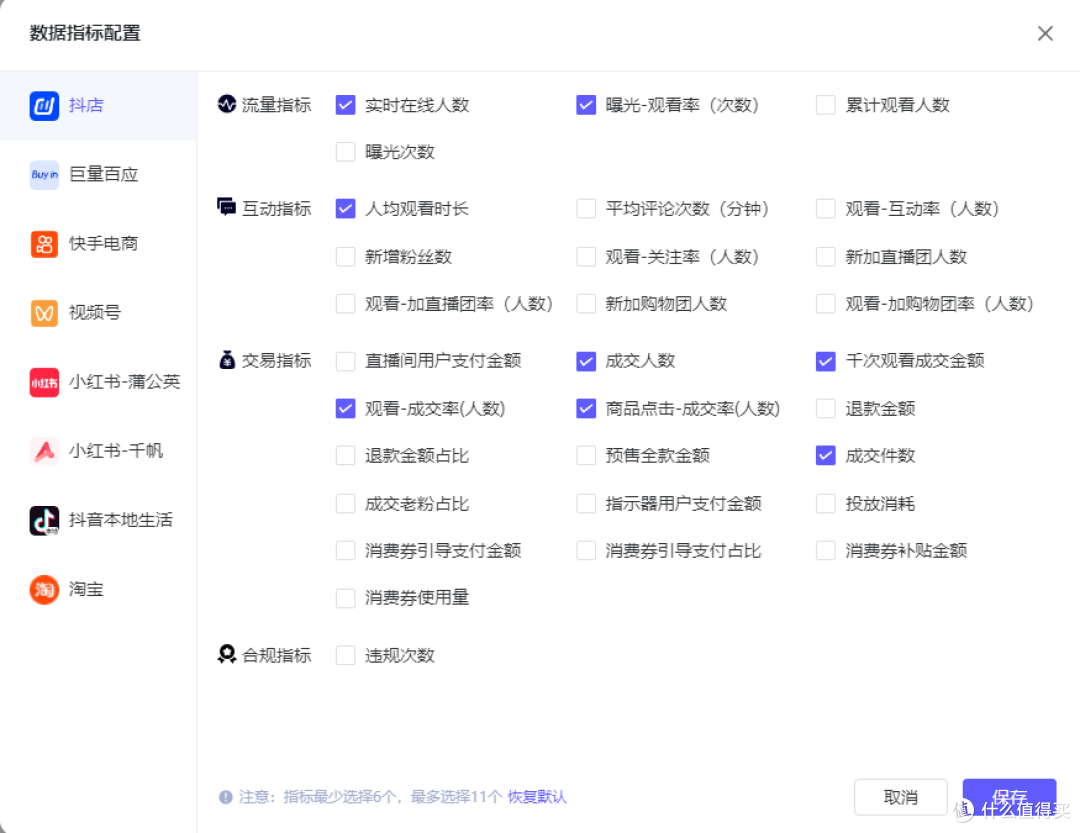The height and width of the screenshot is (833, 1080).
Task: Click the 保存 button
Action: click(1009, 797)
